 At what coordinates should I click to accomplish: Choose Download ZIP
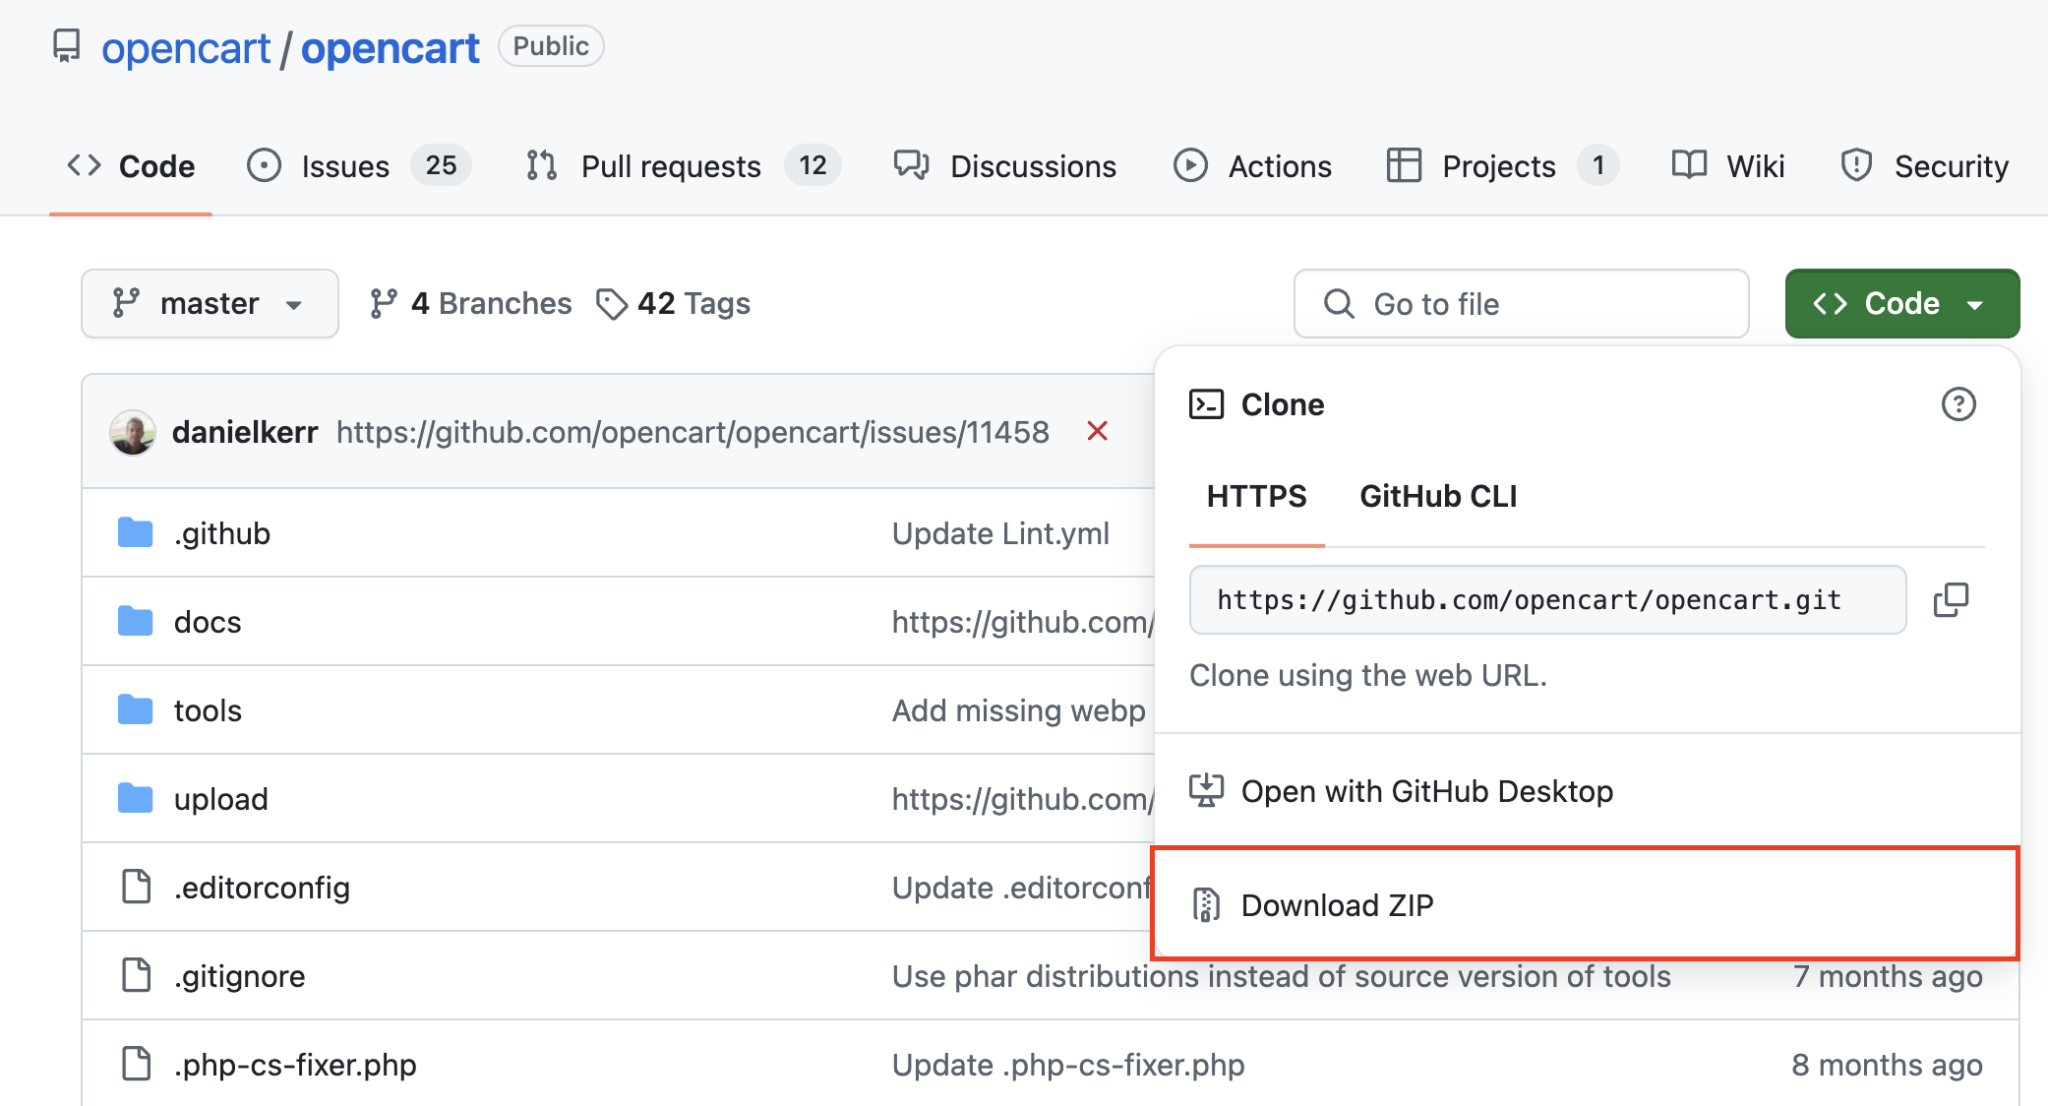pyautogui.click(x=1337, y=904)
